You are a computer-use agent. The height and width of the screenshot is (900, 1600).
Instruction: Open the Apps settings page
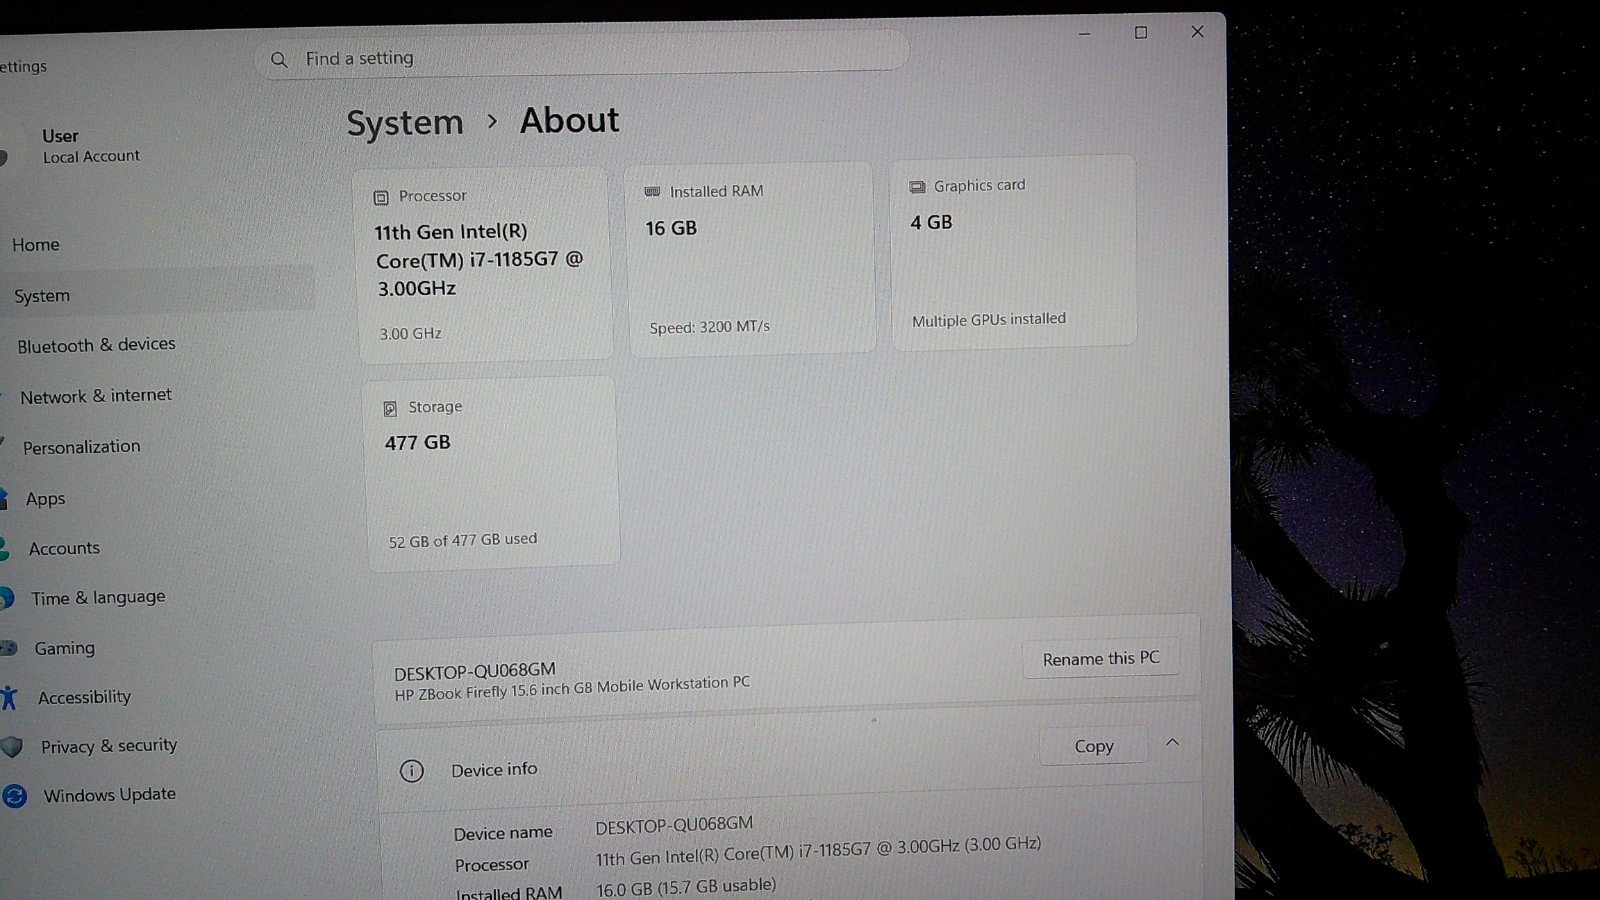pyautogui.click(x=45, y=498)
